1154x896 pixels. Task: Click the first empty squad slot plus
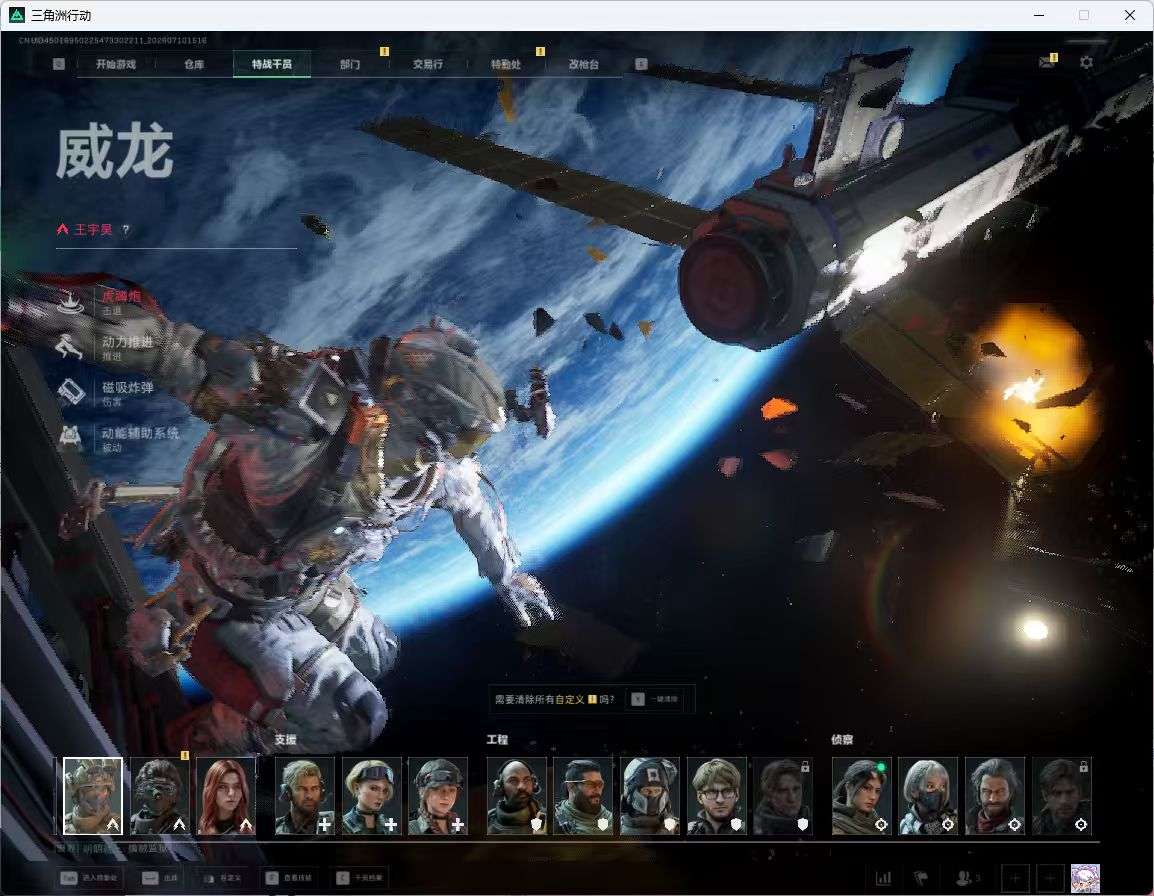1016,878
